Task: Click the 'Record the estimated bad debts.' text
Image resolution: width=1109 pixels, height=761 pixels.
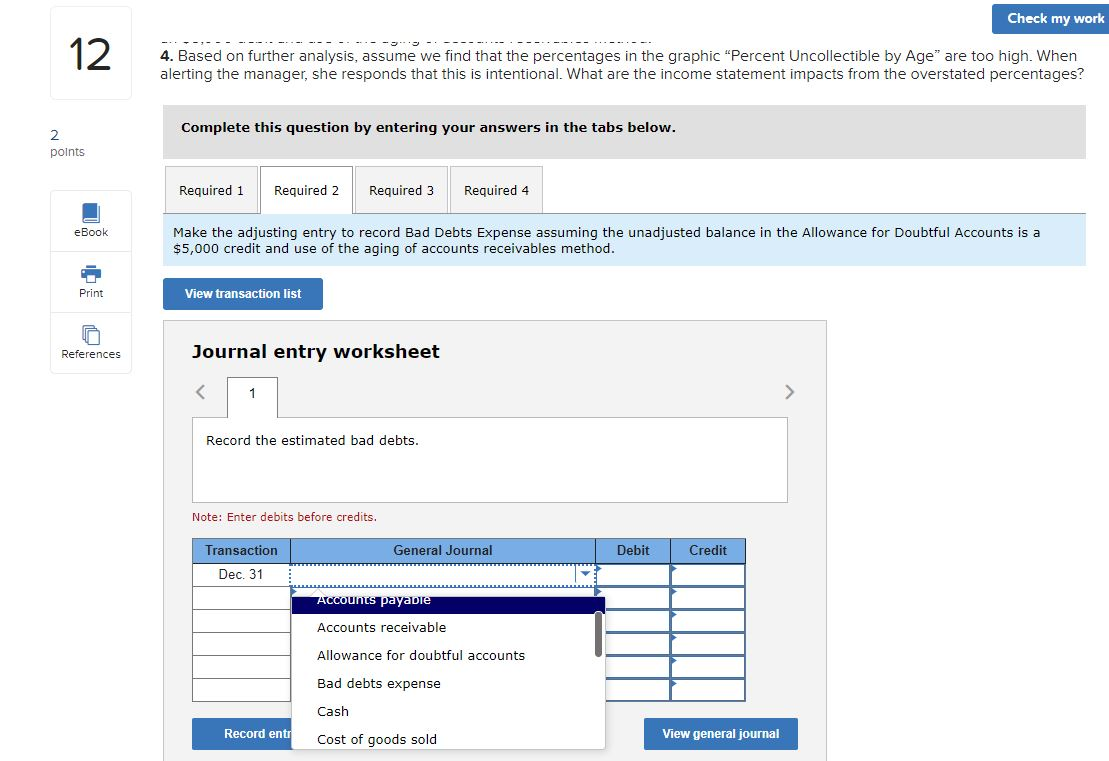Action: 312,441
